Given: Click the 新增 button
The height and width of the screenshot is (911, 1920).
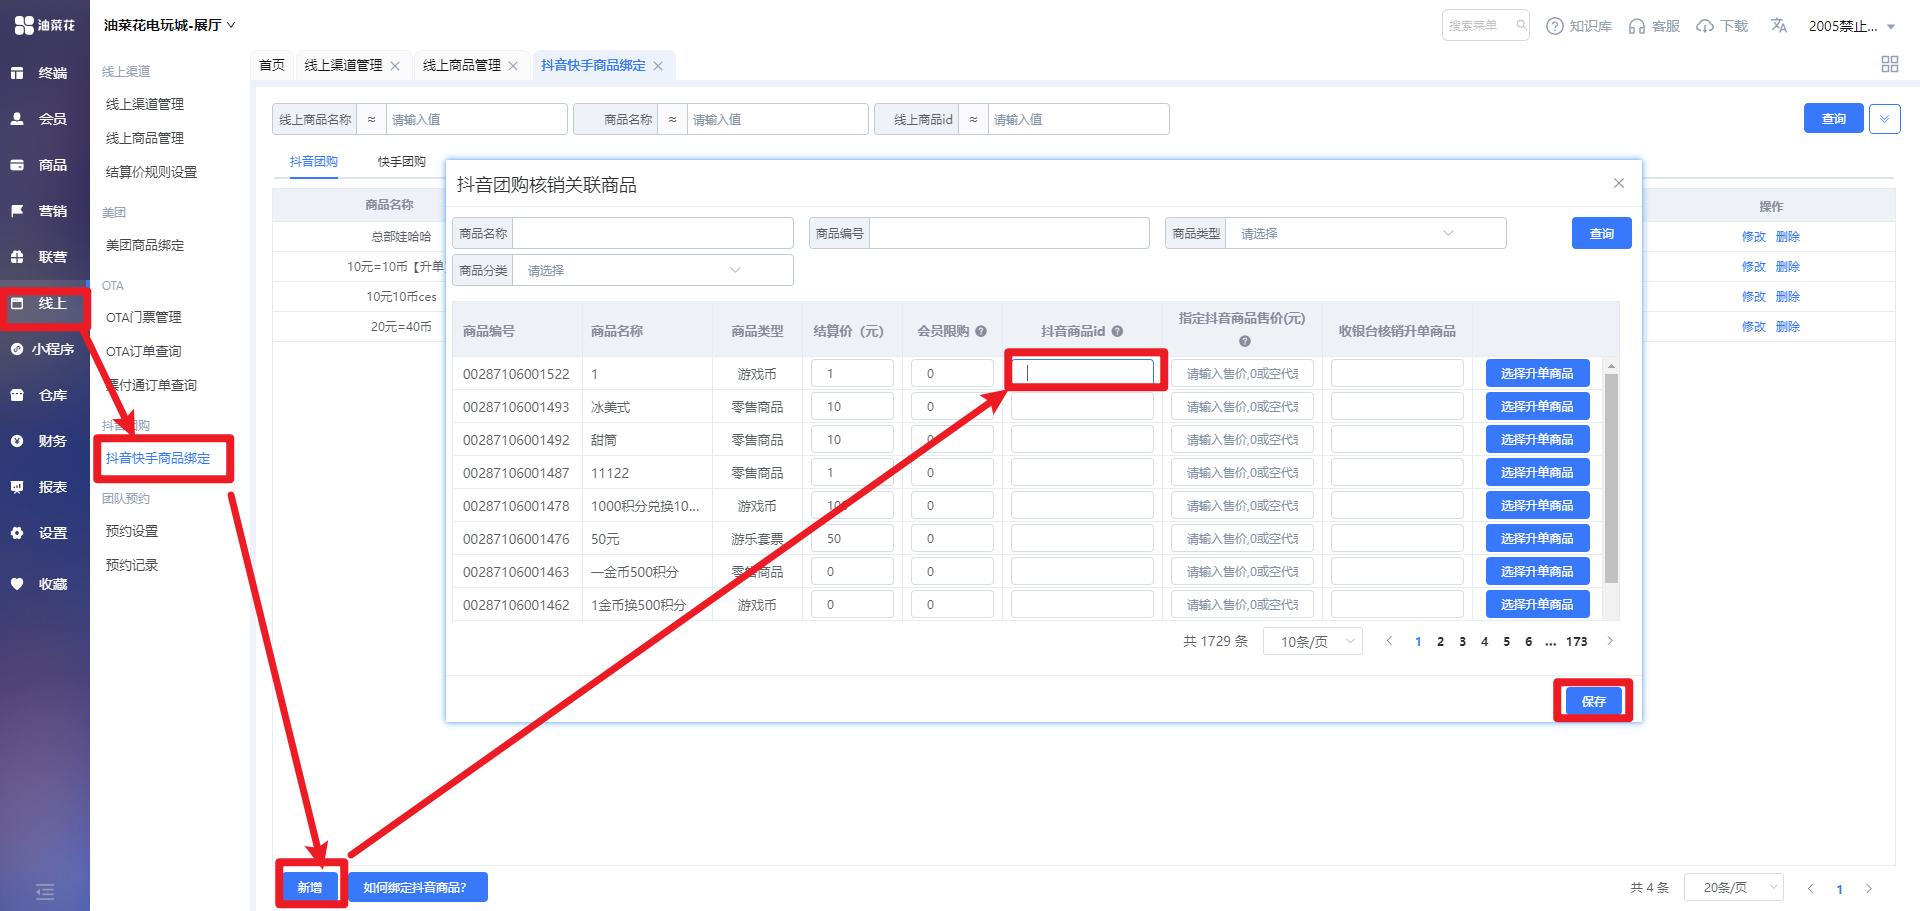Looking at the screenshot, I should pyautogui.click(x=310, y=887).
